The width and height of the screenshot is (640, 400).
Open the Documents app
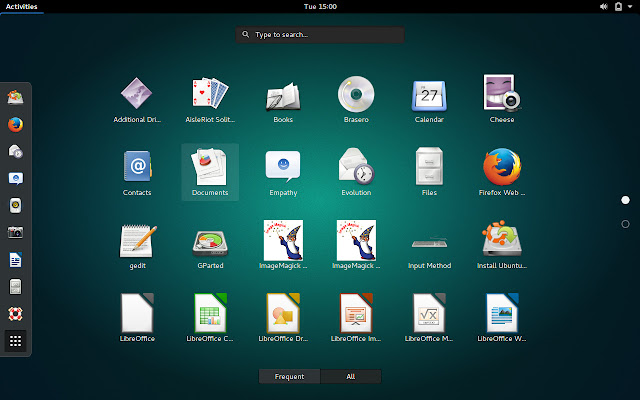(210, 172)
